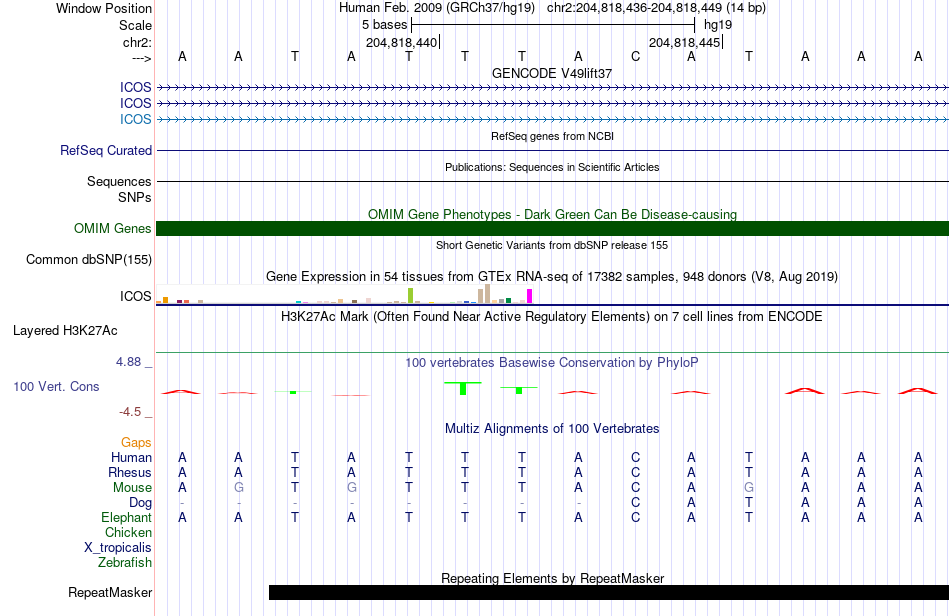Click the C base in the Dog row
Image resolution: width=950 pixels, height=616 pixels.
click(x=635, y=503)
